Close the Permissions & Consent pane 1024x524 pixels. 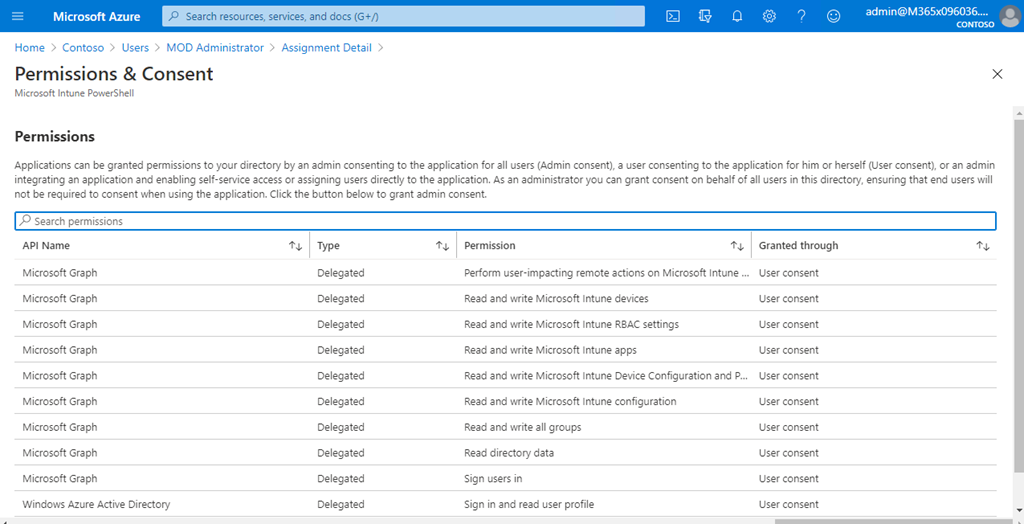996,74
